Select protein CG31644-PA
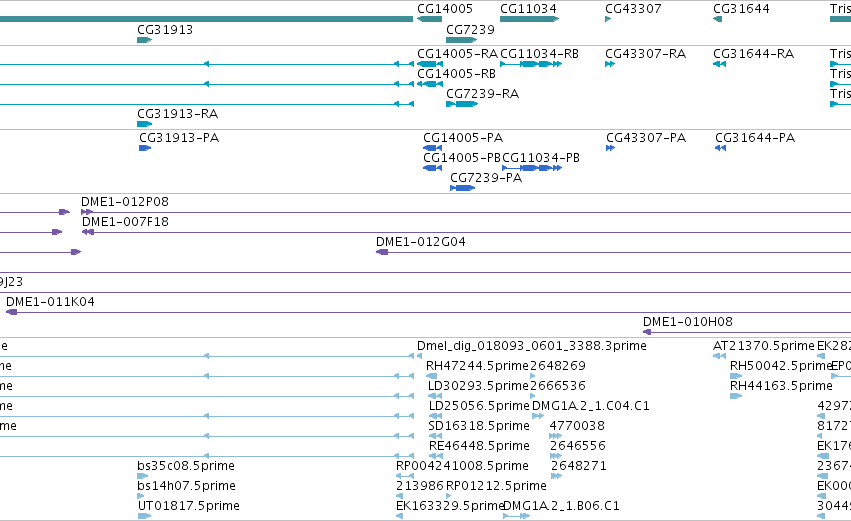This screenshot has height=521, width=851. coord(720,148)
